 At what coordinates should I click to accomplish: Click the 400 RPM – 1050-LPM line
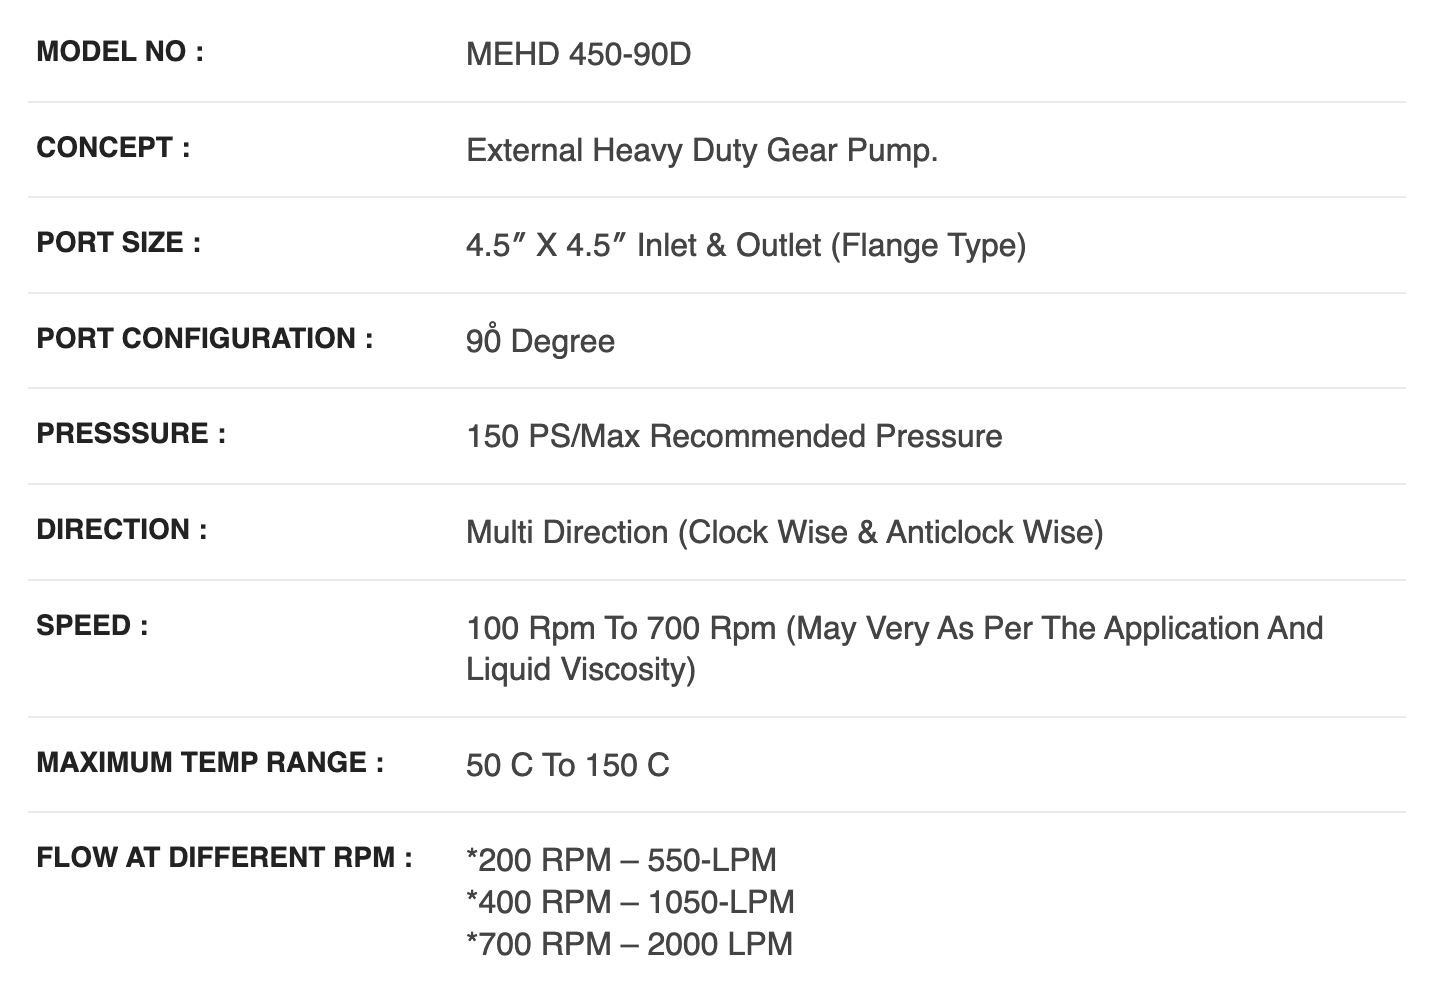[x=630, y=902]
